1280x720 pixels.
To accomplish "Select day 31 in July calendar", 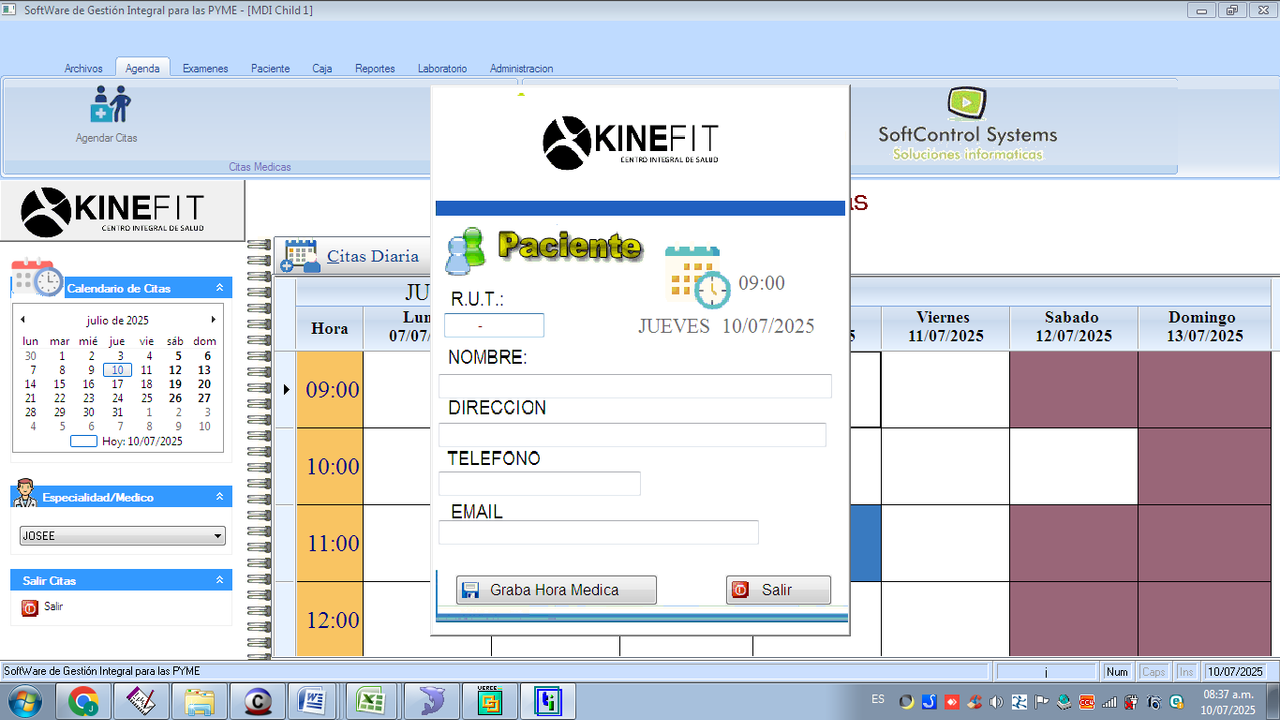I will point(117,412).
